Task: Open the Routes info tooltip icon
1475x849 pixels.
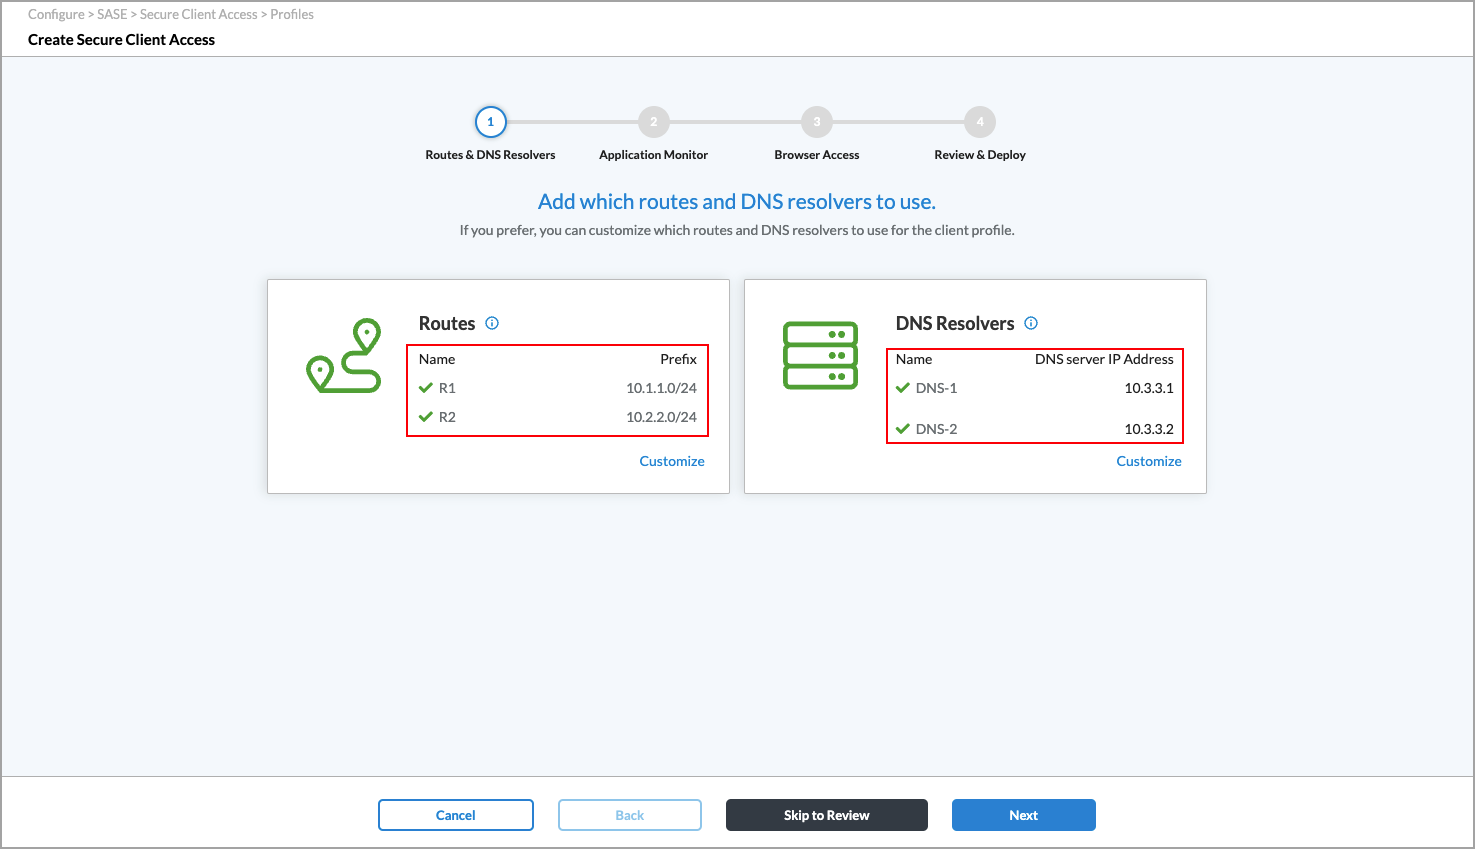Action: (x=491, y=322)
